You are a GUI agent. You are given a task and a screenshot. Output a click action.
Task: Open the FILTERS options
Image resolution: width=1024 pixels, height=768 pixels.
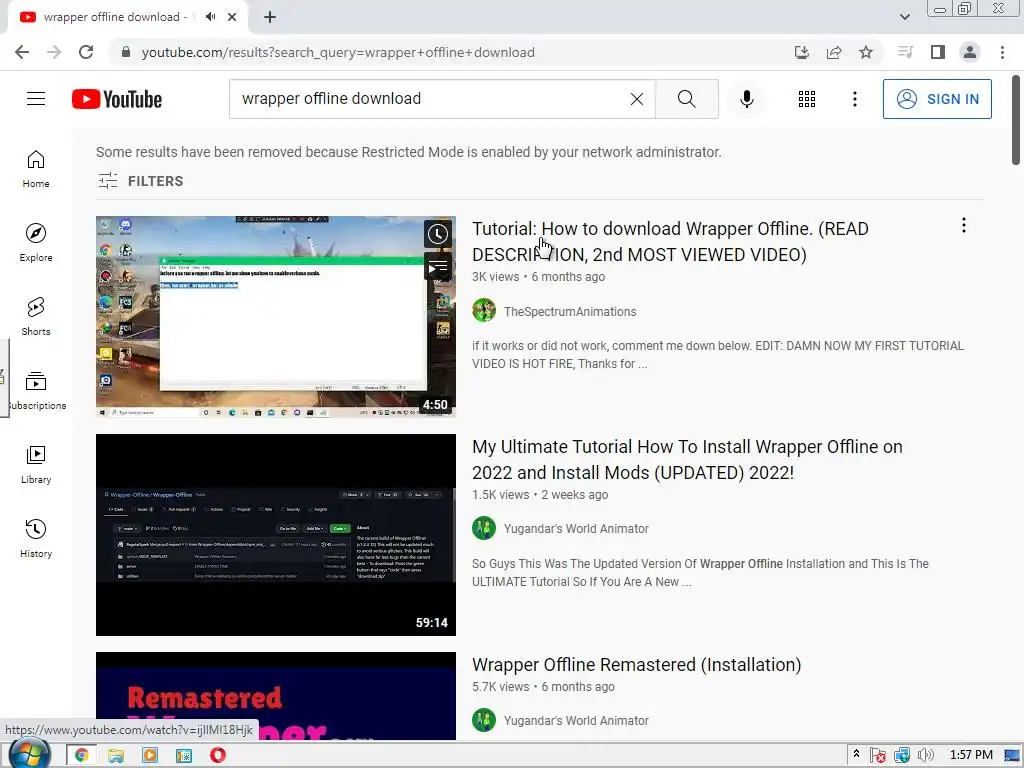(140, 181)
